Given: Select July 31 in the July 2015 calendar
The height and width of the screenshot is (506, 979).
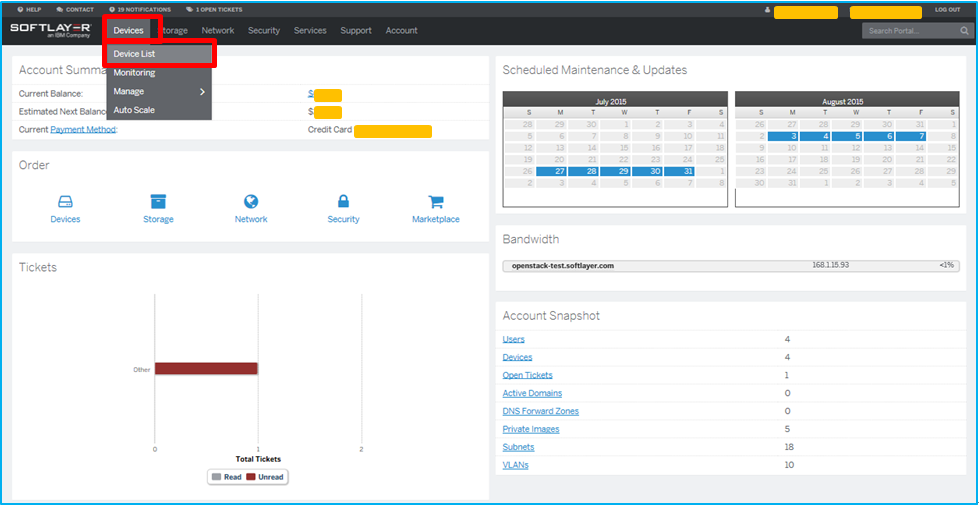Looking at the screenshot, I should 679,172.
